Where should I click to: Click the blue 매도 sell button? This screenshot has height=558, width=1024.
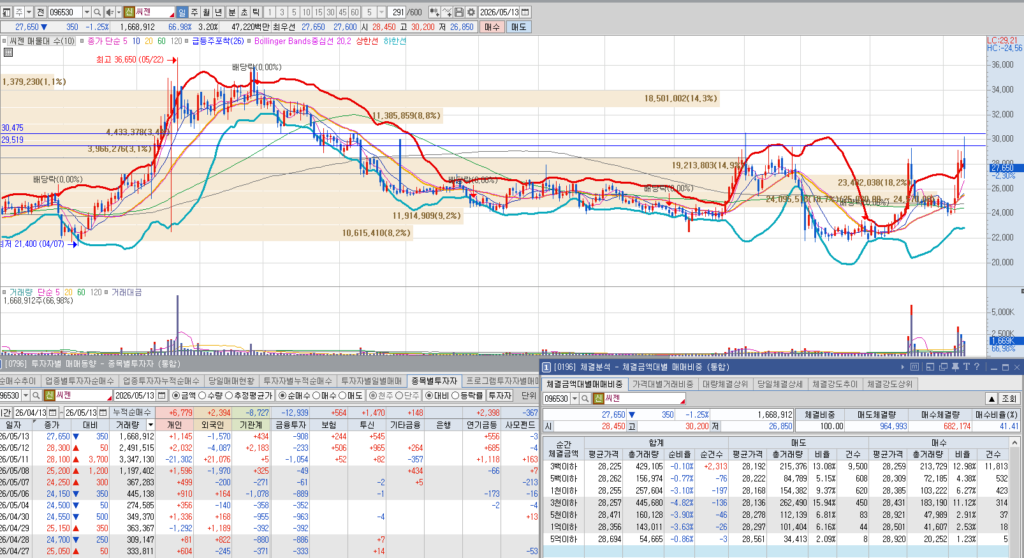[x=519, y=27]
